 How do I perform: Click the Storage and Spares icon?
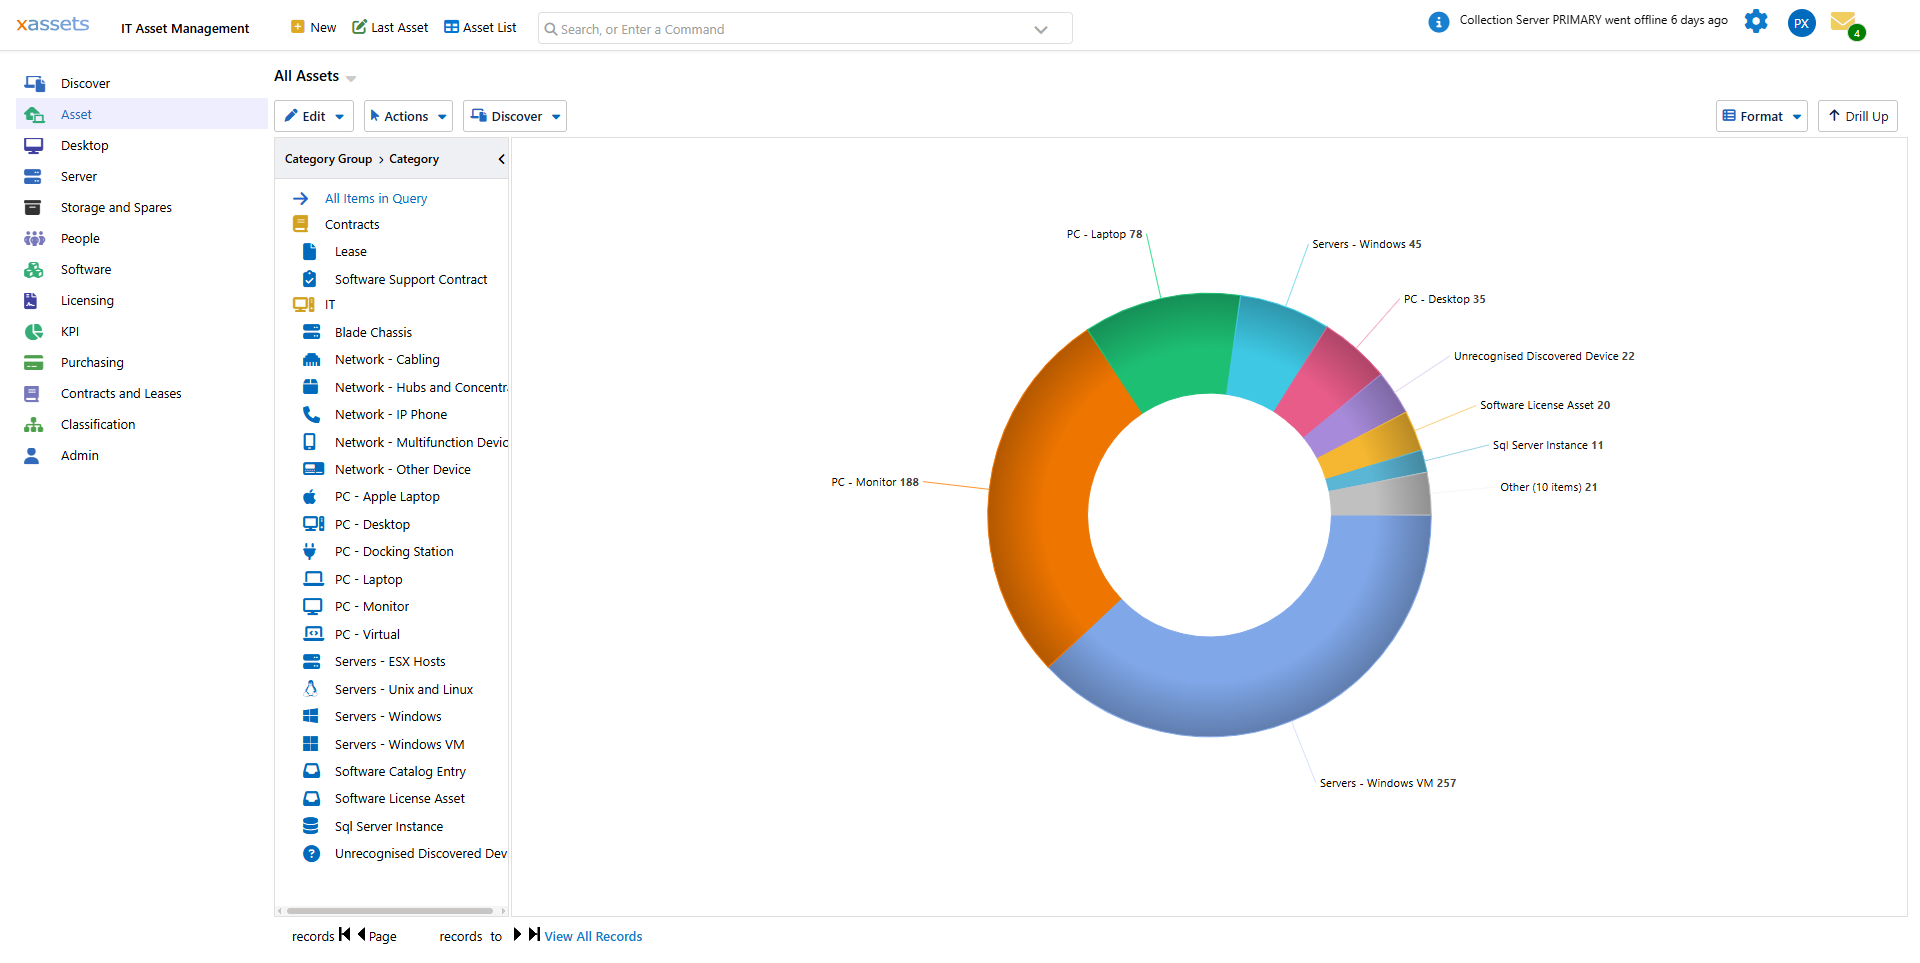33,207
